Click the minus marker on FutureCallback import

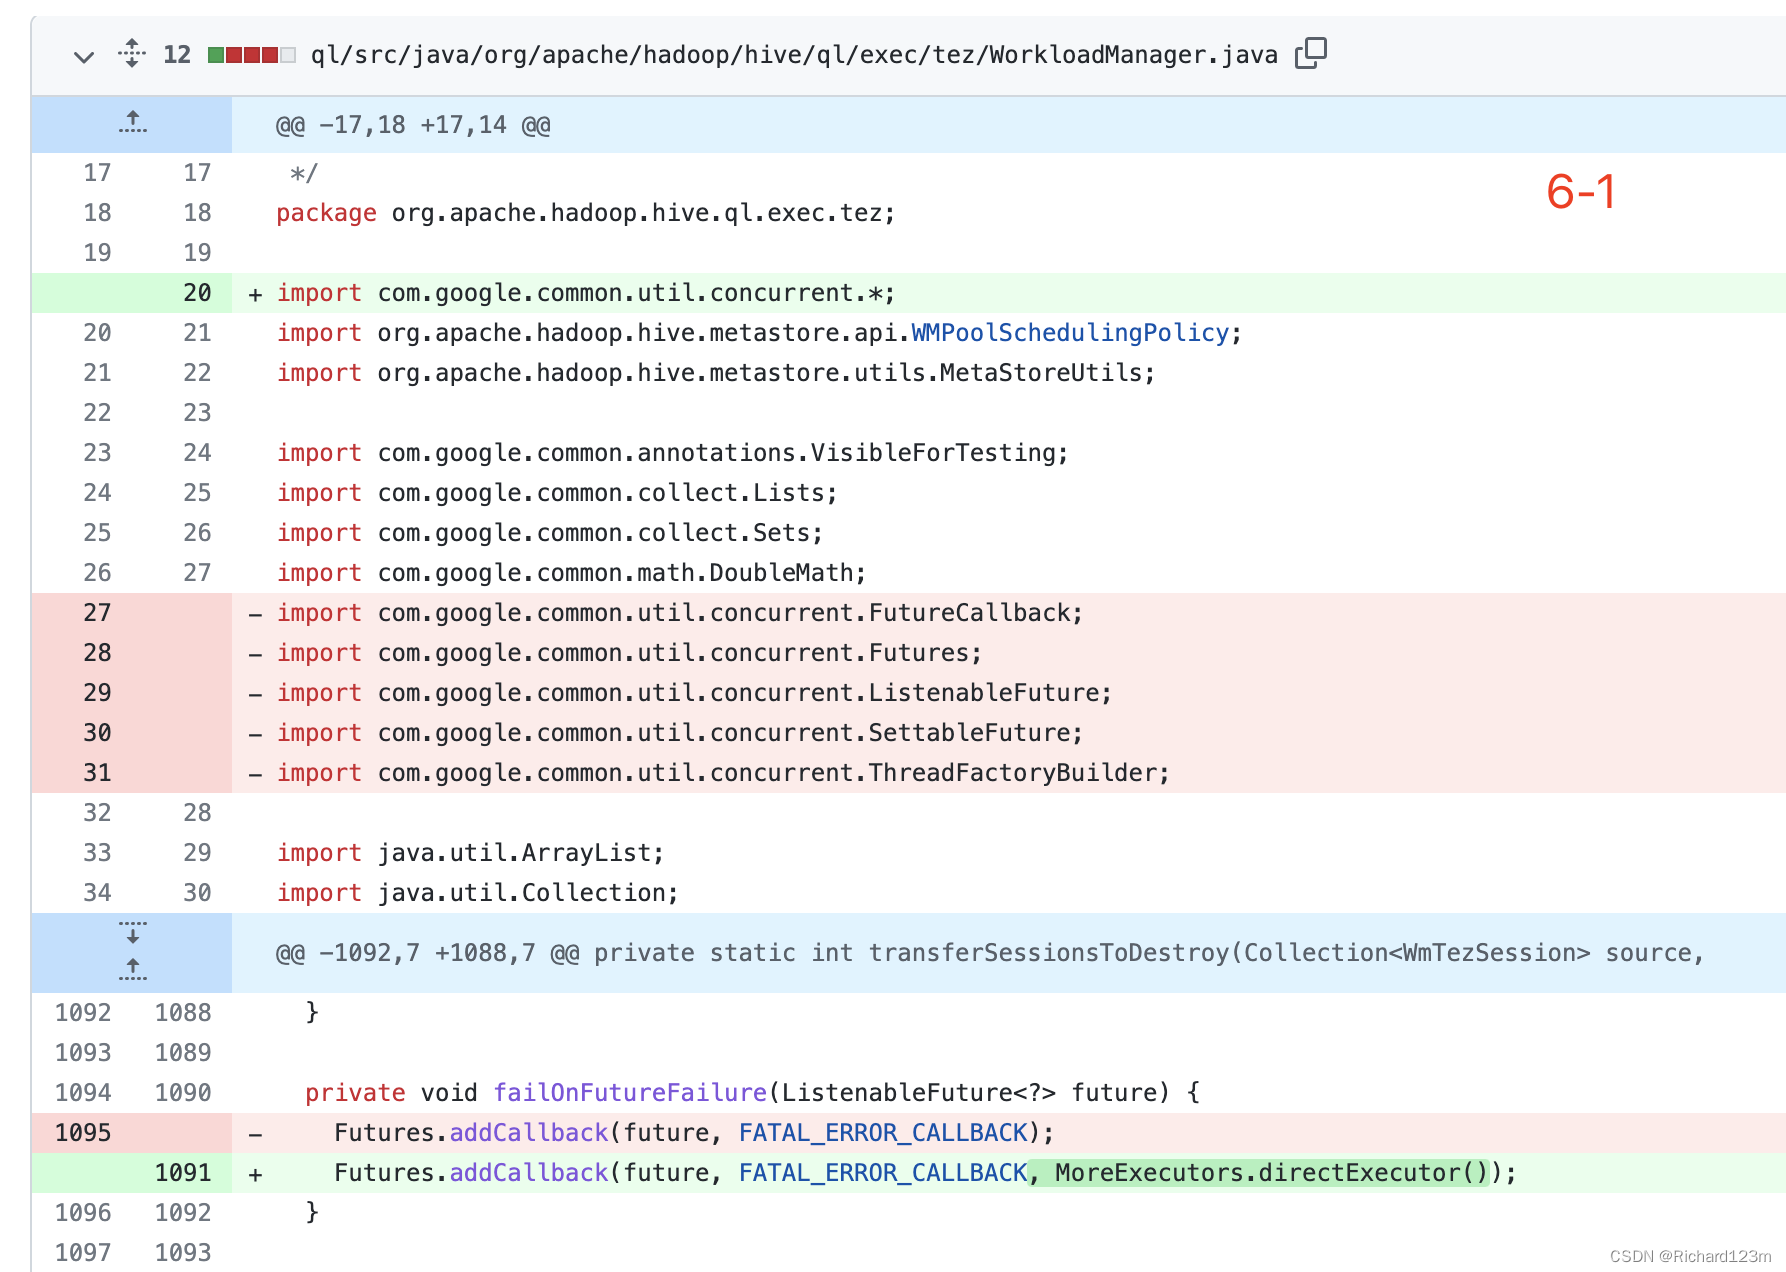255,614
